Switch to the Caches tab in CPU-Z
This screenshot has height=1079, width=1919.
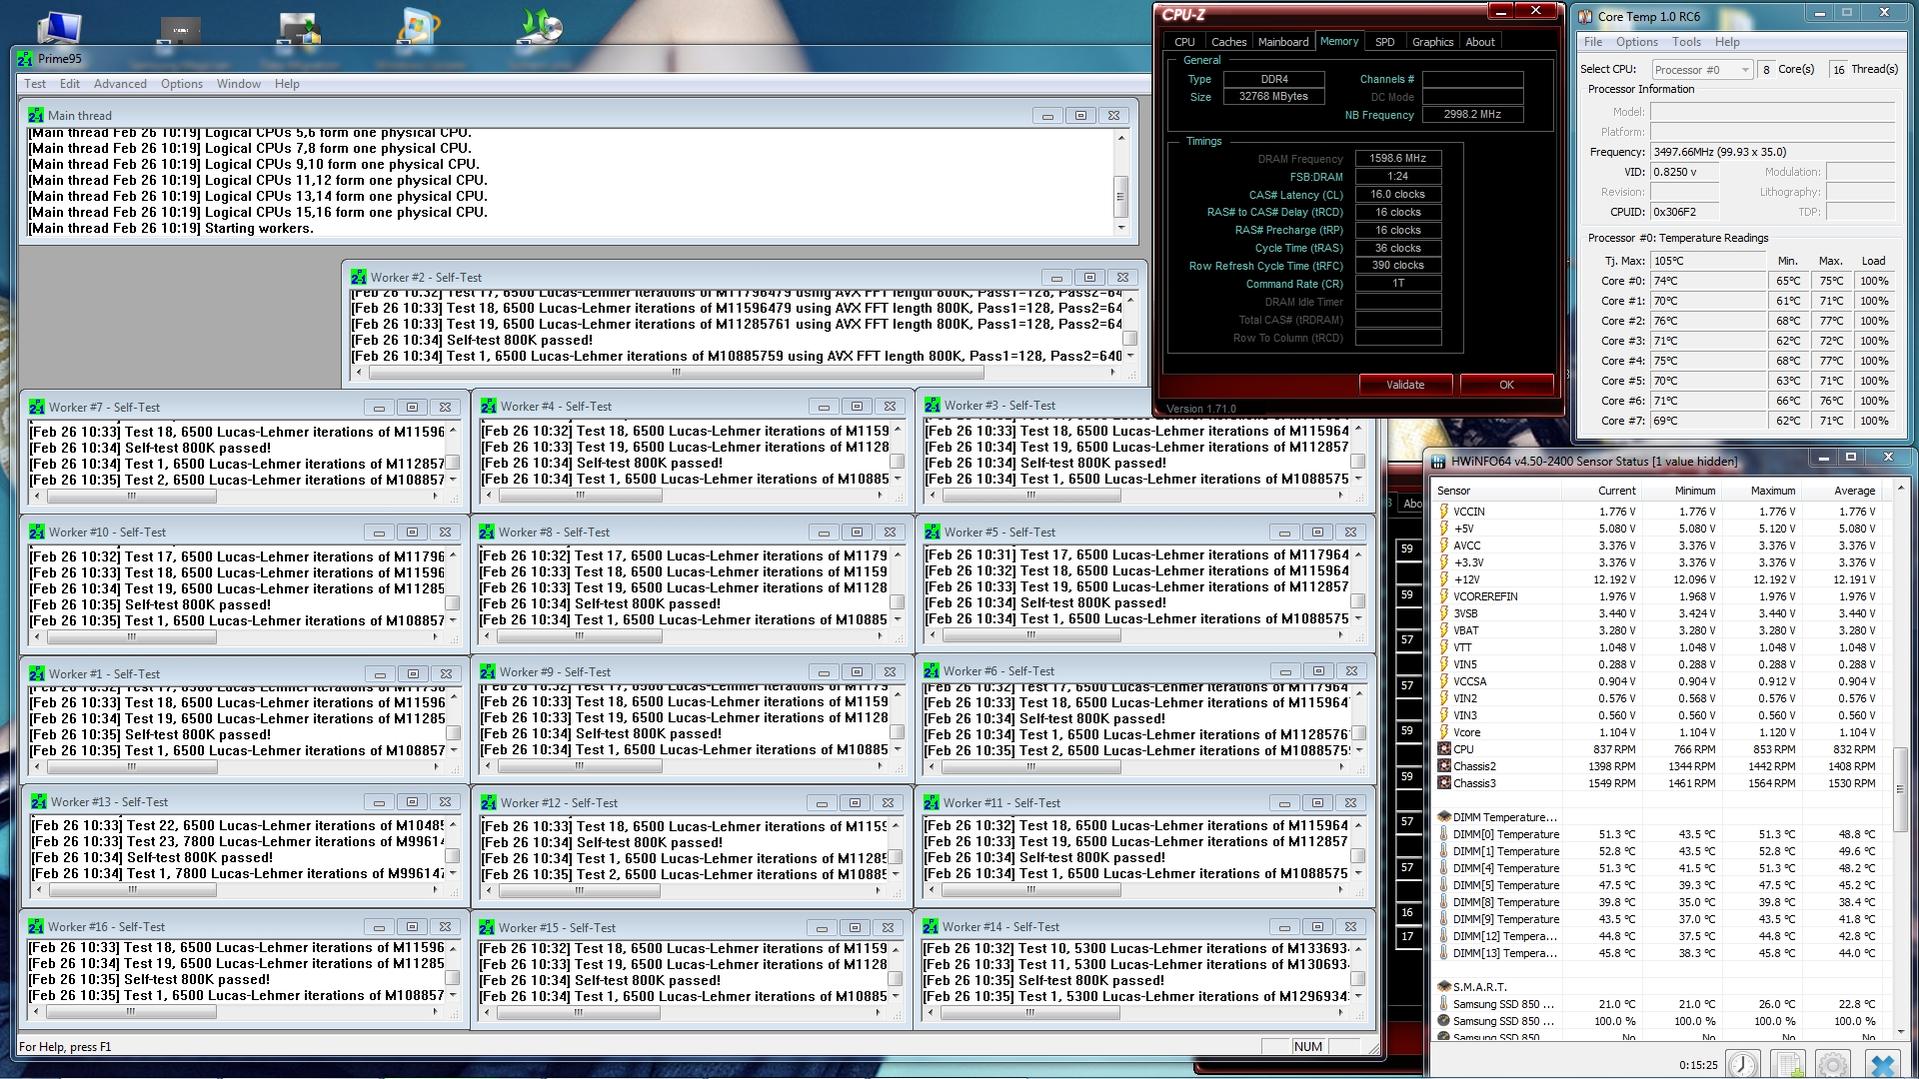1229,42
